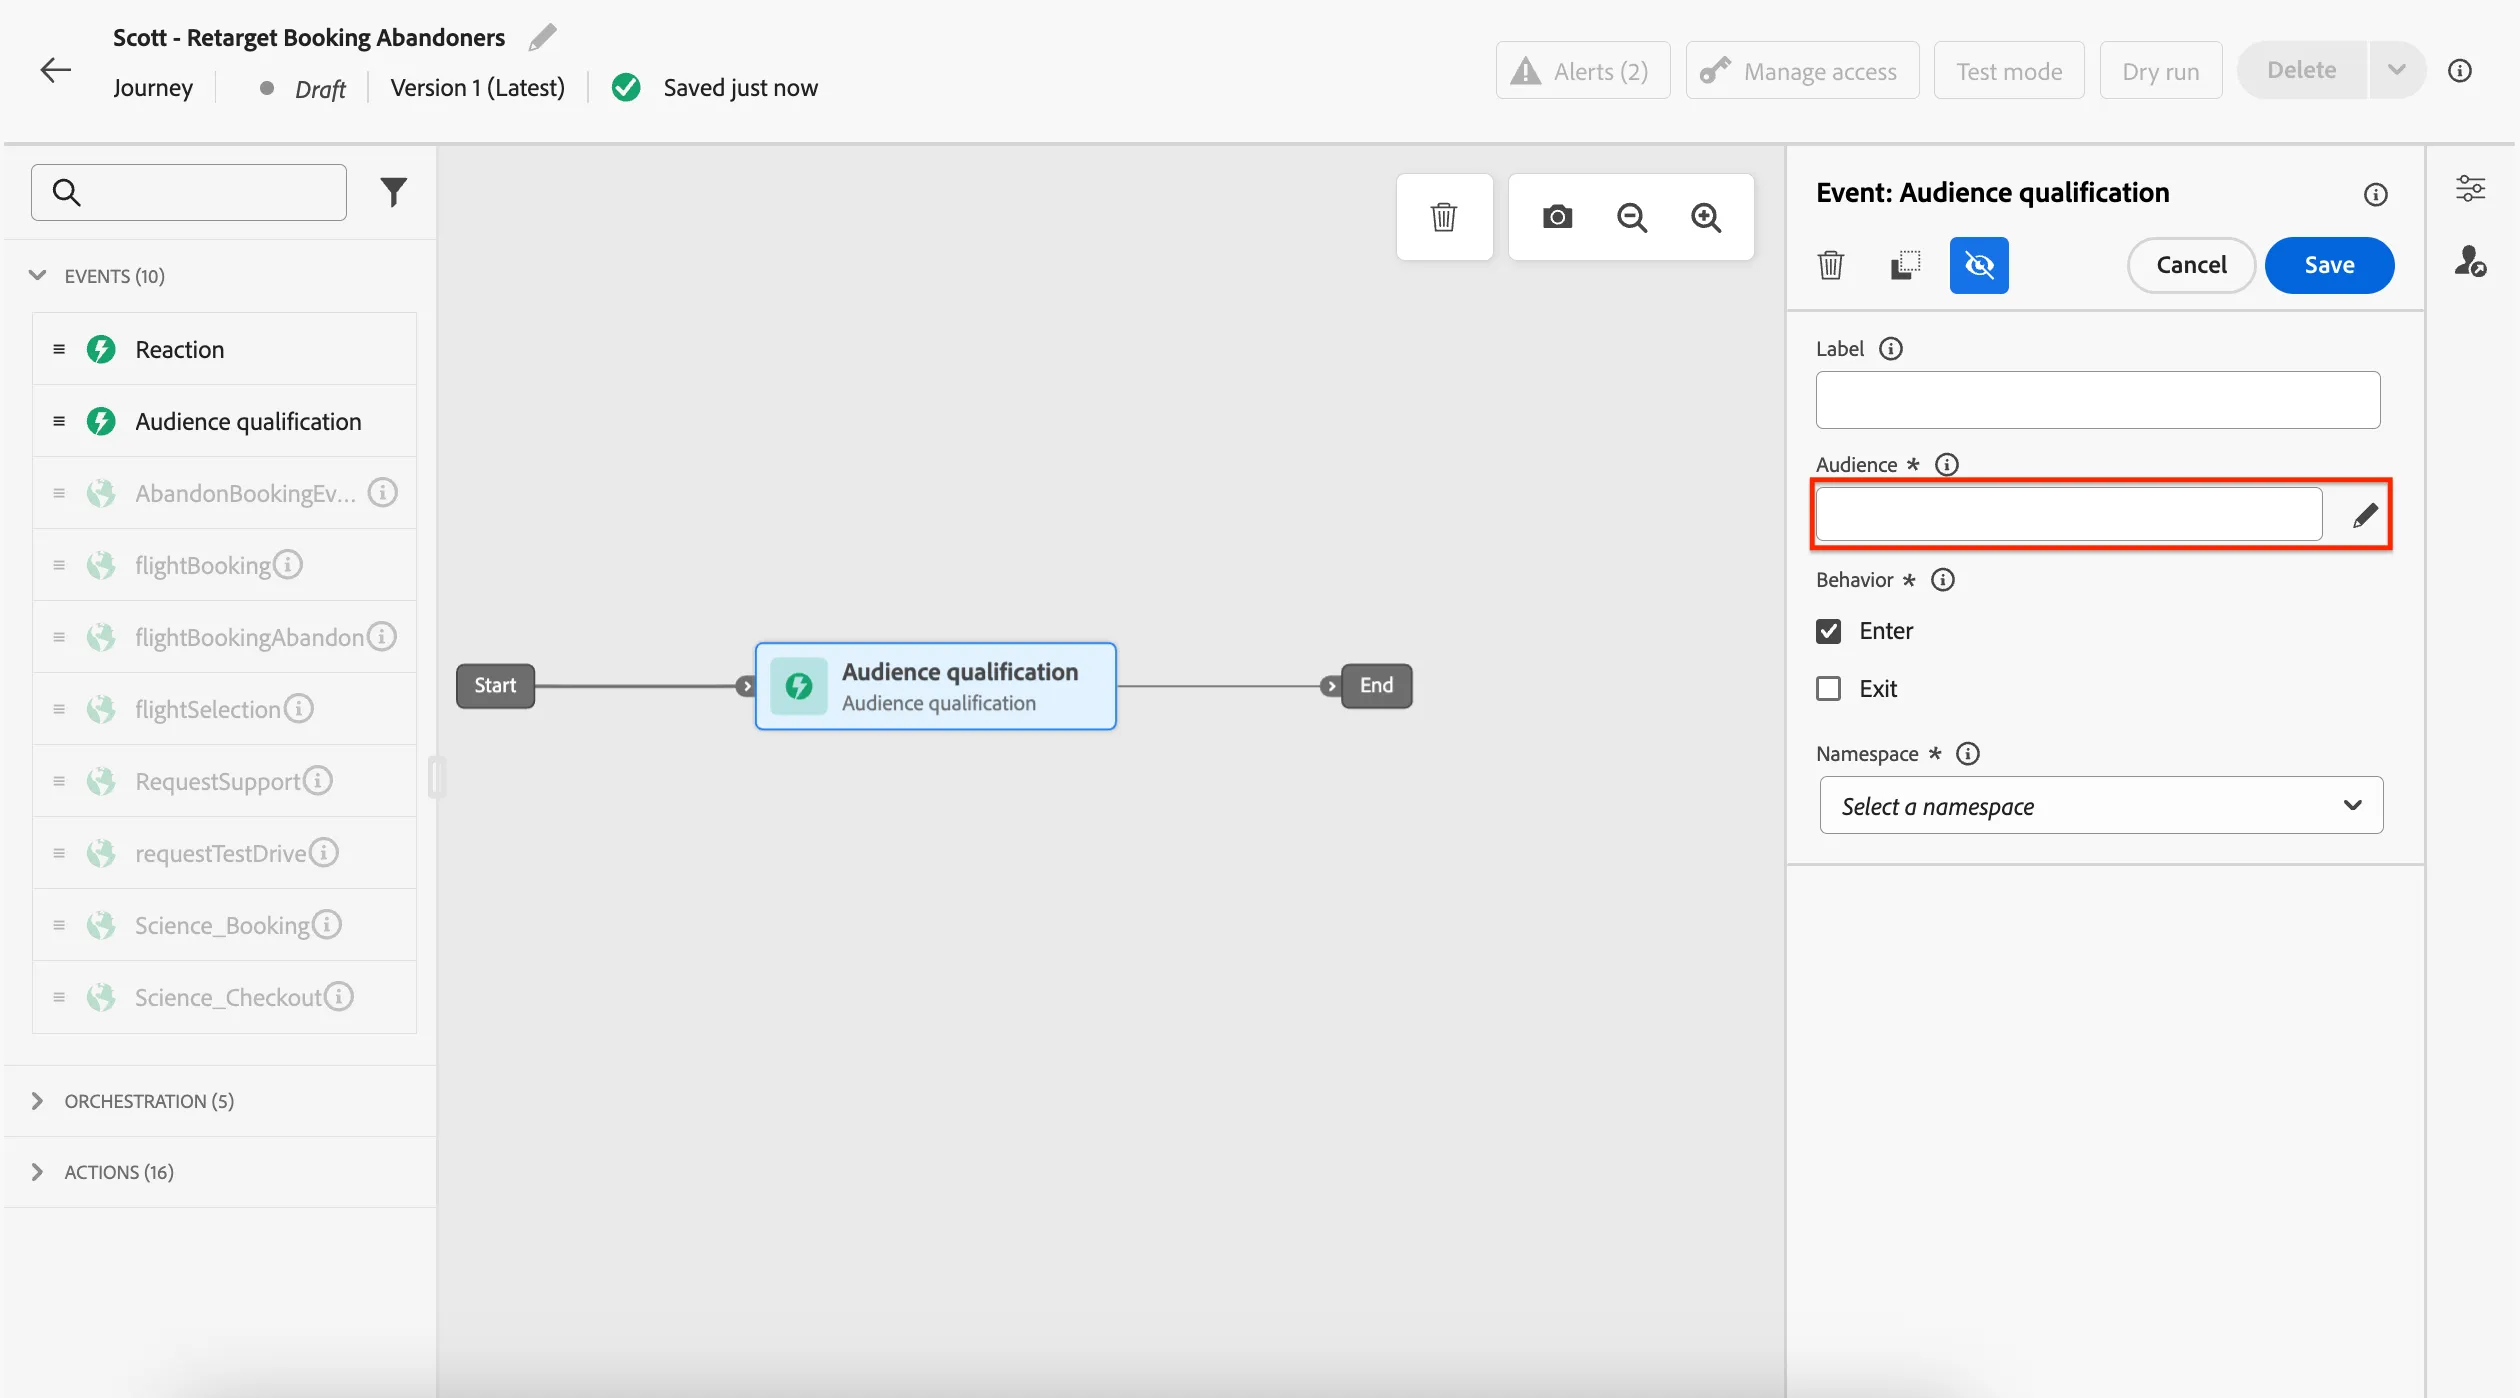Zoom out of the journey canvas
Viewport: 2520px width, 1398px height.
tap(1632, 217)
